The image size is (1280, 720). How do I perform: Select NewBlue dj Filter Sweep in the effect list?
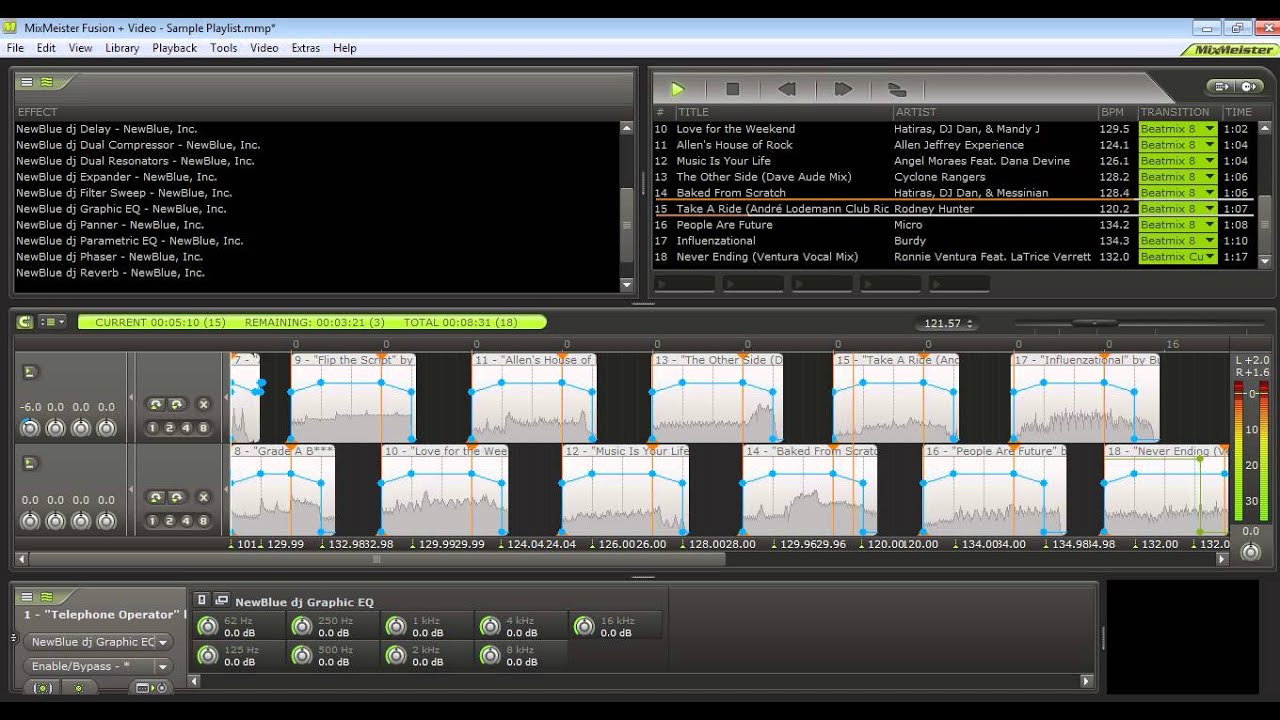click(x=124, y=193)
